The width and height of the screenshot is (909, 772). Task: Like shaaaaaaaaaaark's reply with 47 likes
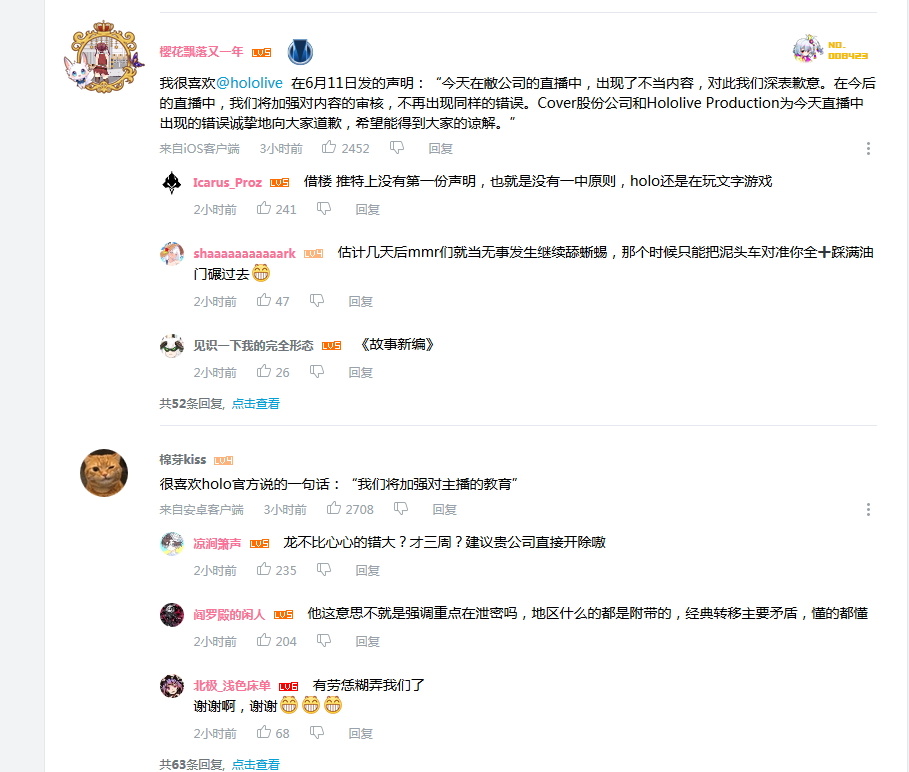264,300
